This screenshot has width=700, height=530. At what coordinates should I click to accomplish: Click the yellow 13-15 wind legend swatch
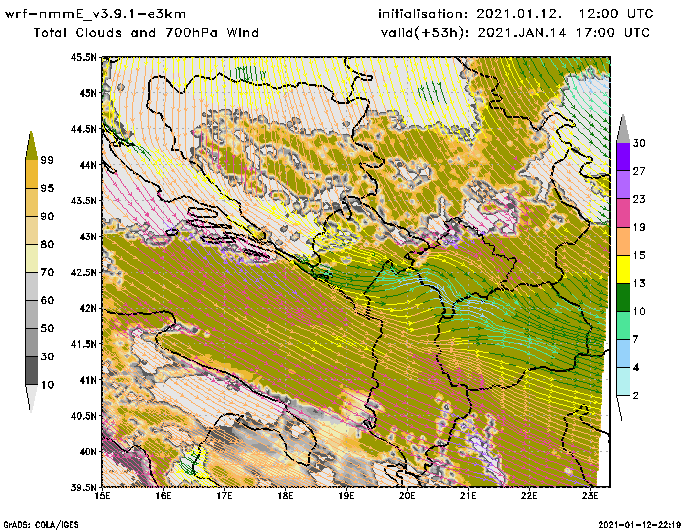point(623,269)
